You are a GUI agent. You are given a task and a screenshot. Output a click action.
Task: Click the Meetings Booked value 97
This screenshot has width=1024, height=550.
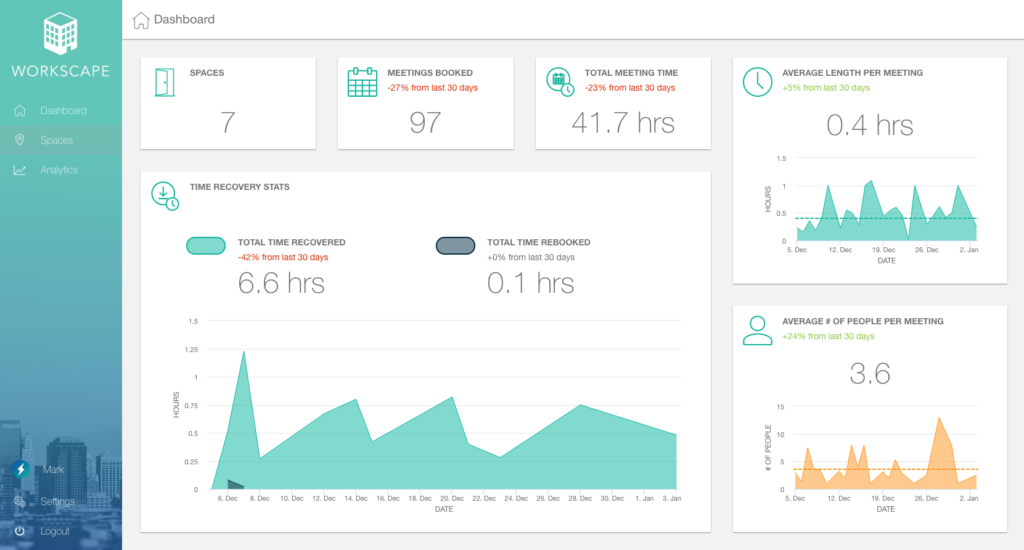tap(425, 123)
